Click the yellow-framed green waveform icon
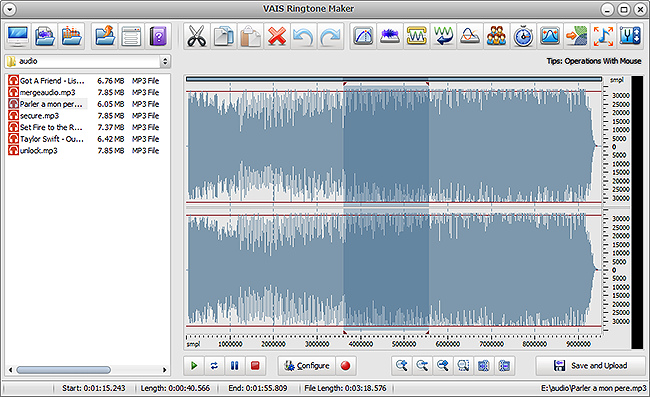The image size is (650, 397). coord(417,36)
